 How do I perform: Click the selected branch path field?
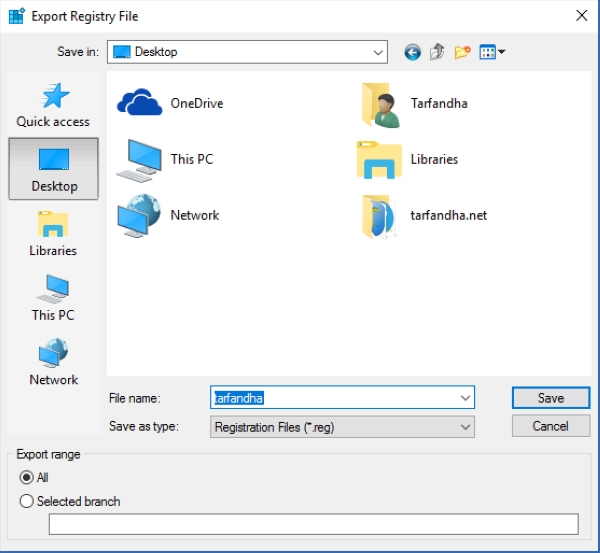click(313, 524)
